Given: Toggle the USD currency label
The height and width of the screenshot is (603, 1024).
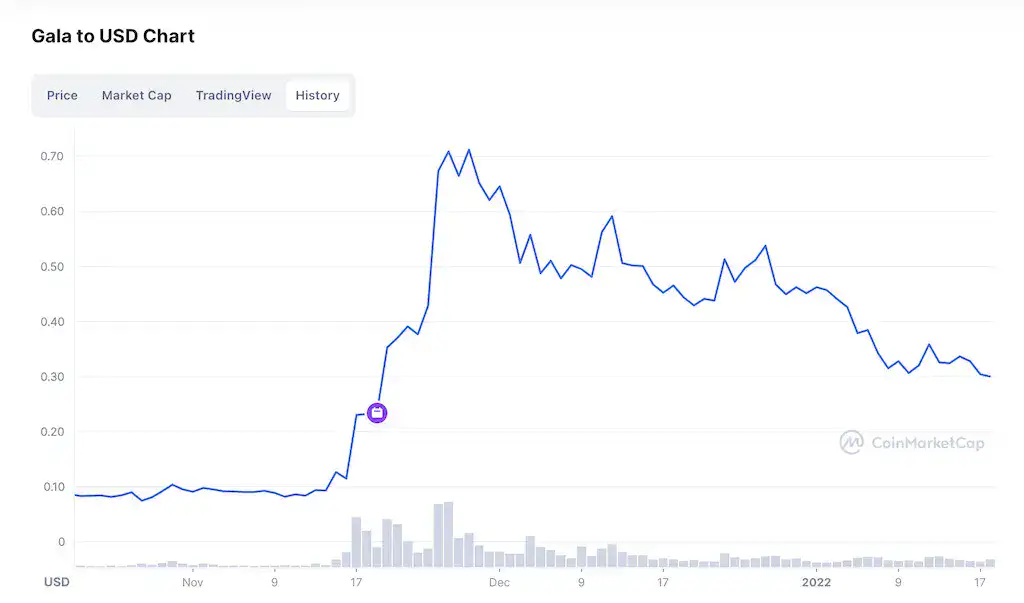Looking at the screenshot, I should 57,582.
